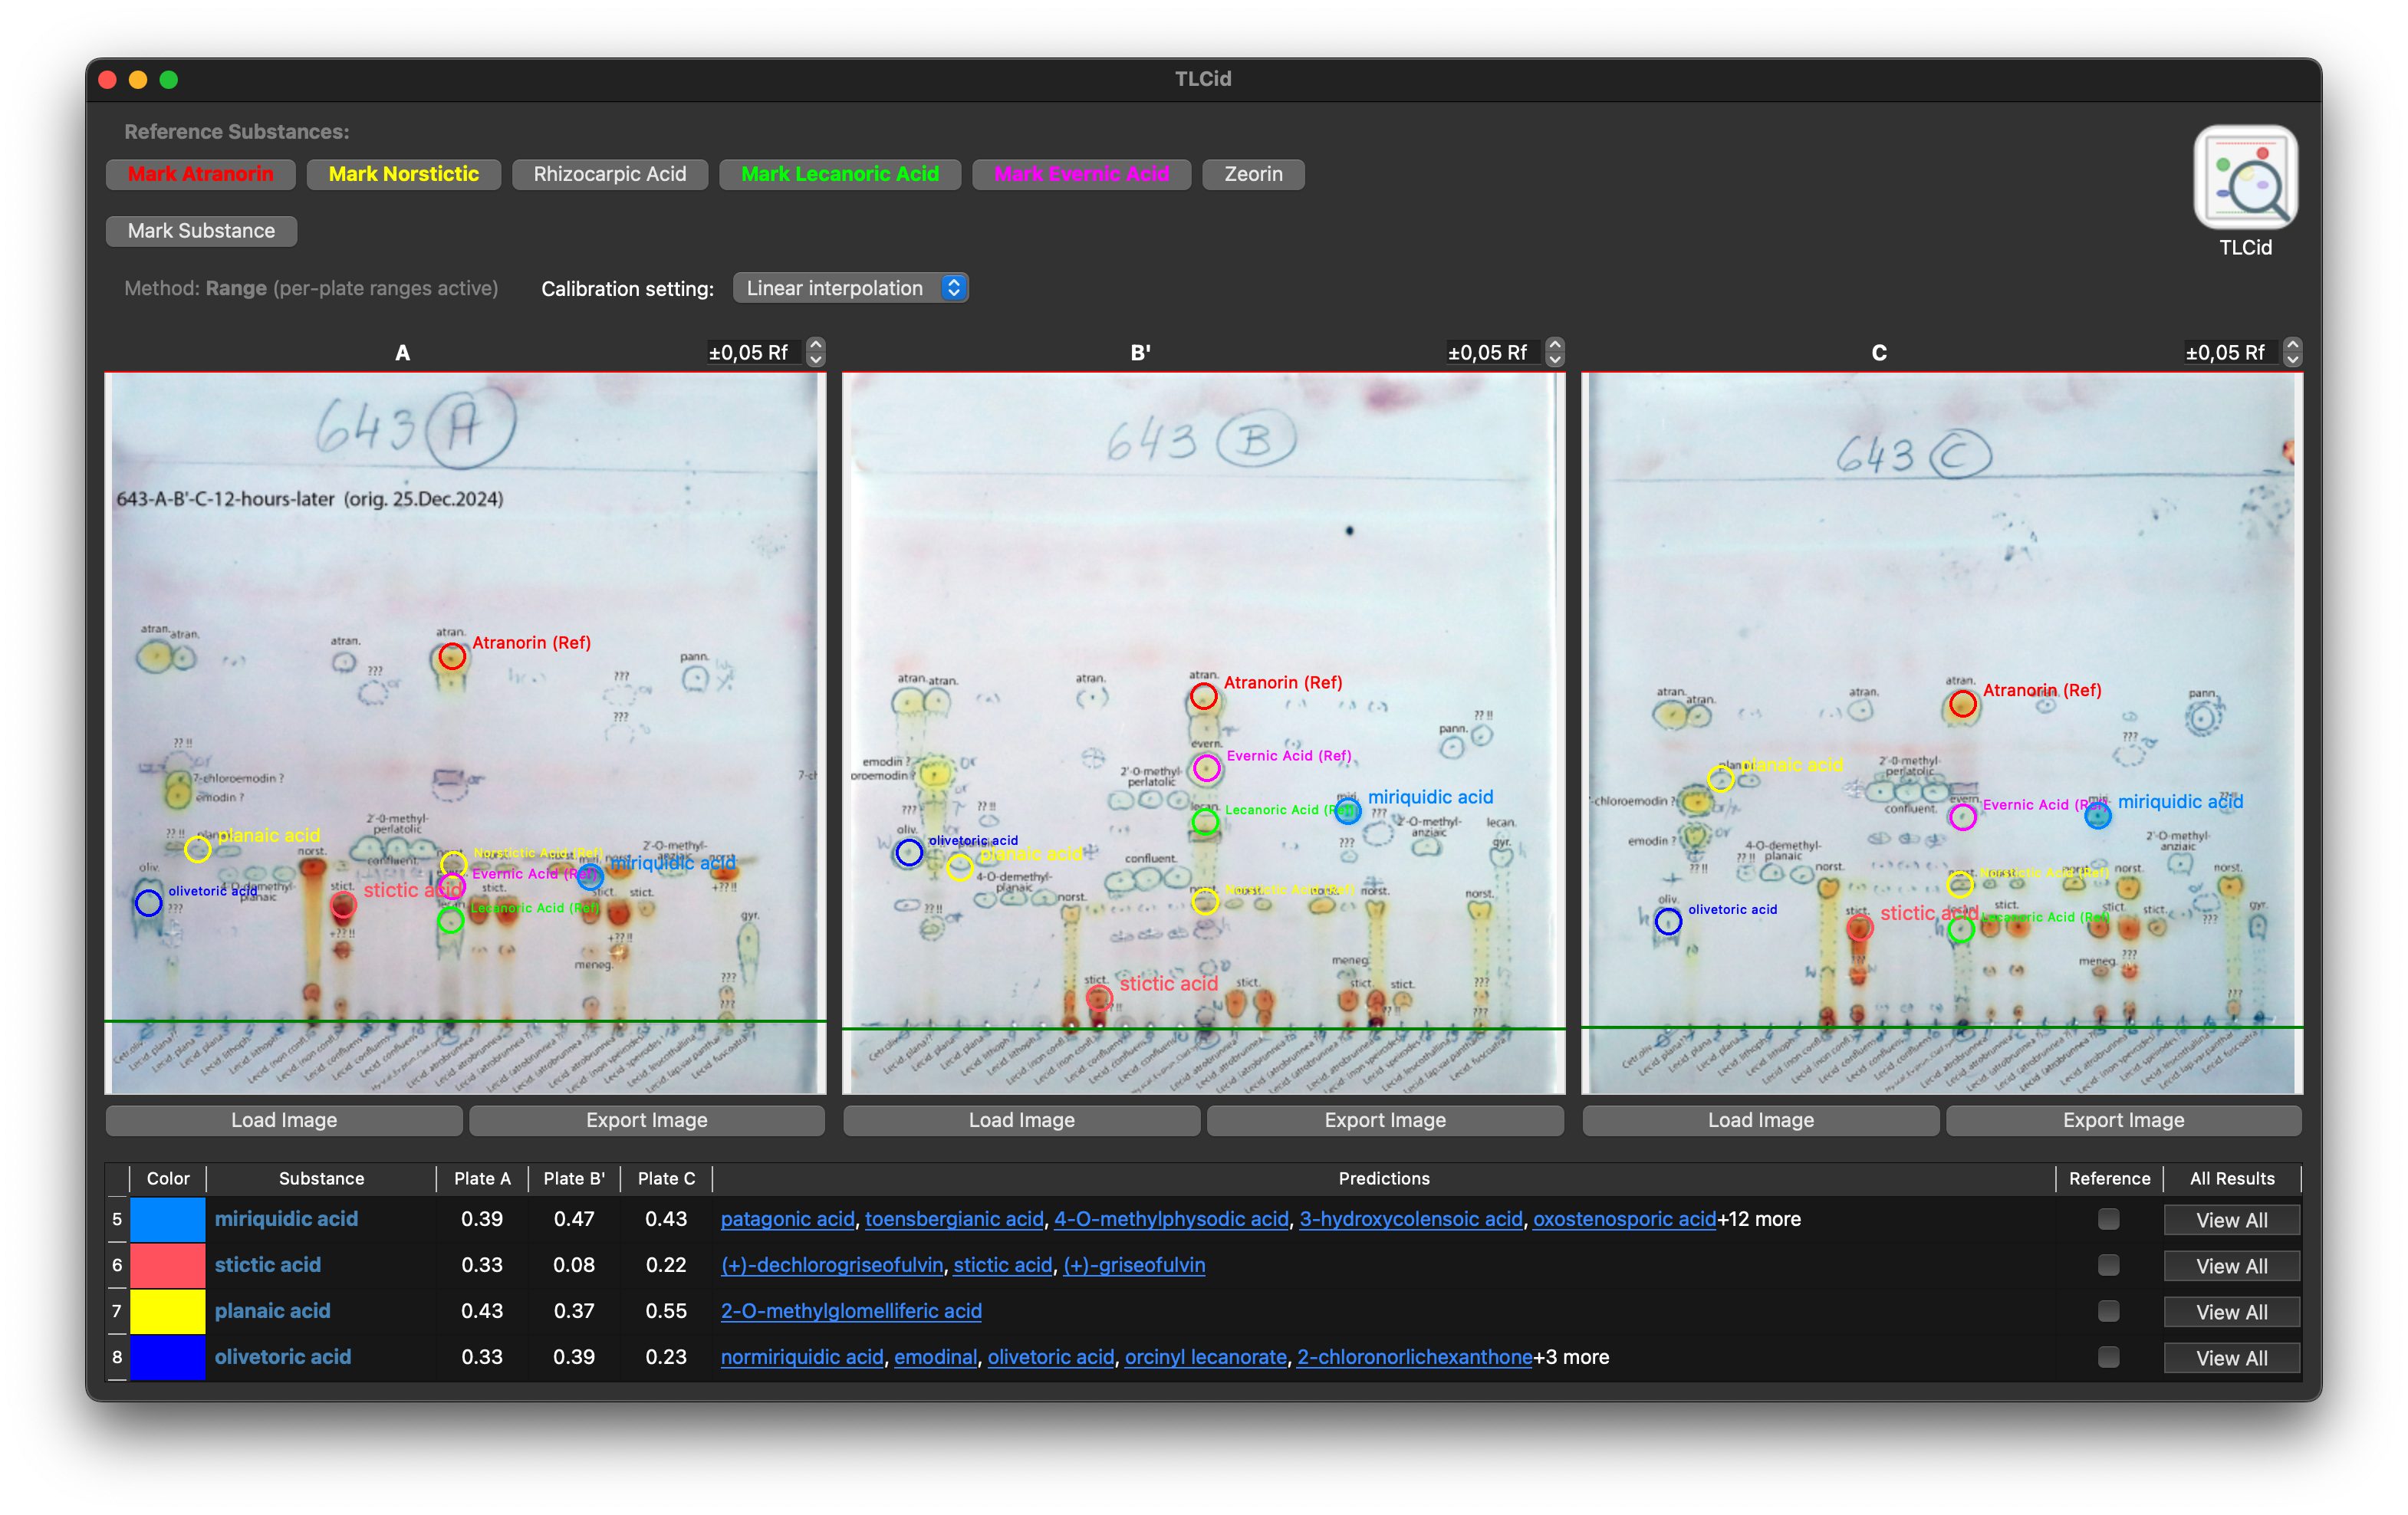
Task: Activate Mark Norstictic reference mode
Action: tap(403, 174)
